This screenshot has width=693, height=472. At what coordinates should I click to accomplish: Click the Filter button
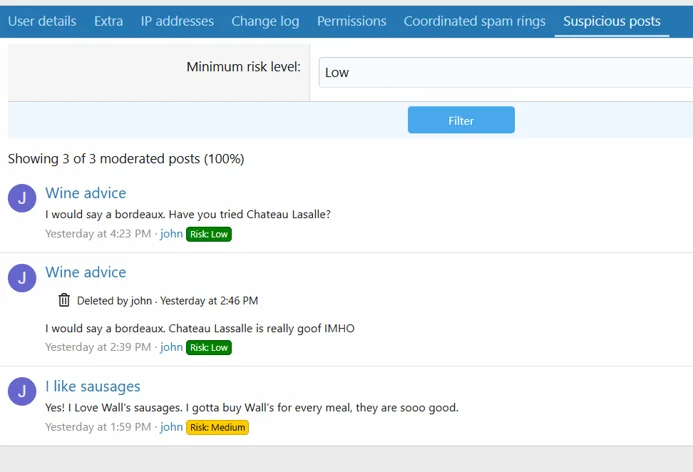click(x=461, y=120)
